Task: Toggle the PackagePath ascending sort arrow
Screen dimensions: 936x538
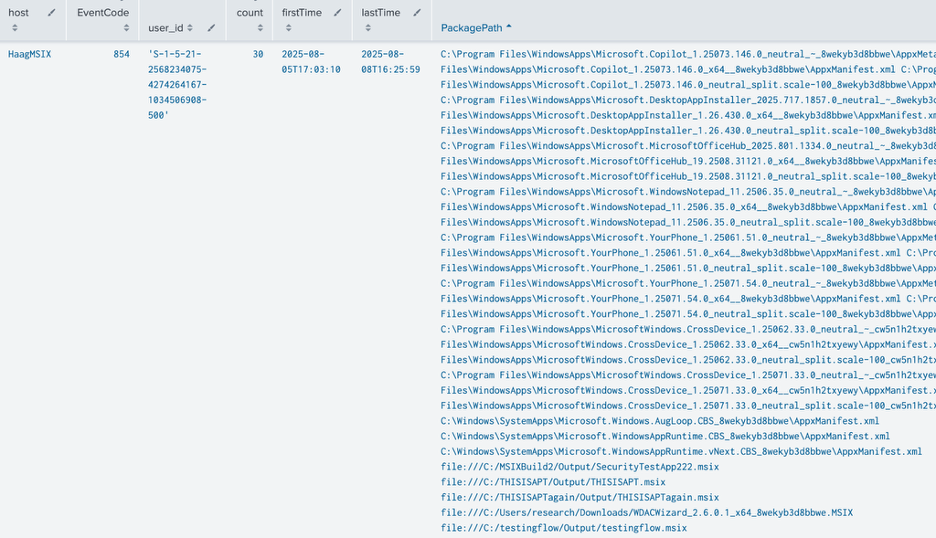Action: (x=509, y=27)
